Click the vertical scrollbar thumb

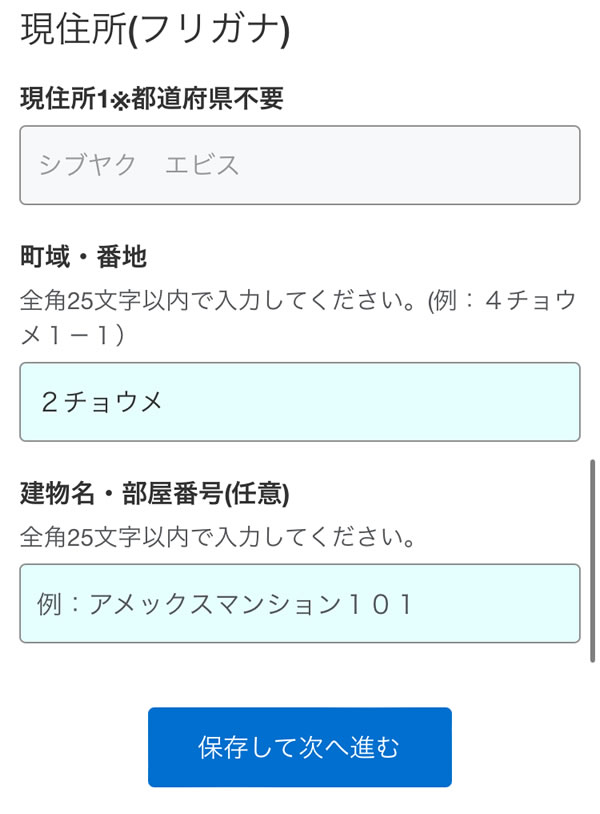point(593,560)
